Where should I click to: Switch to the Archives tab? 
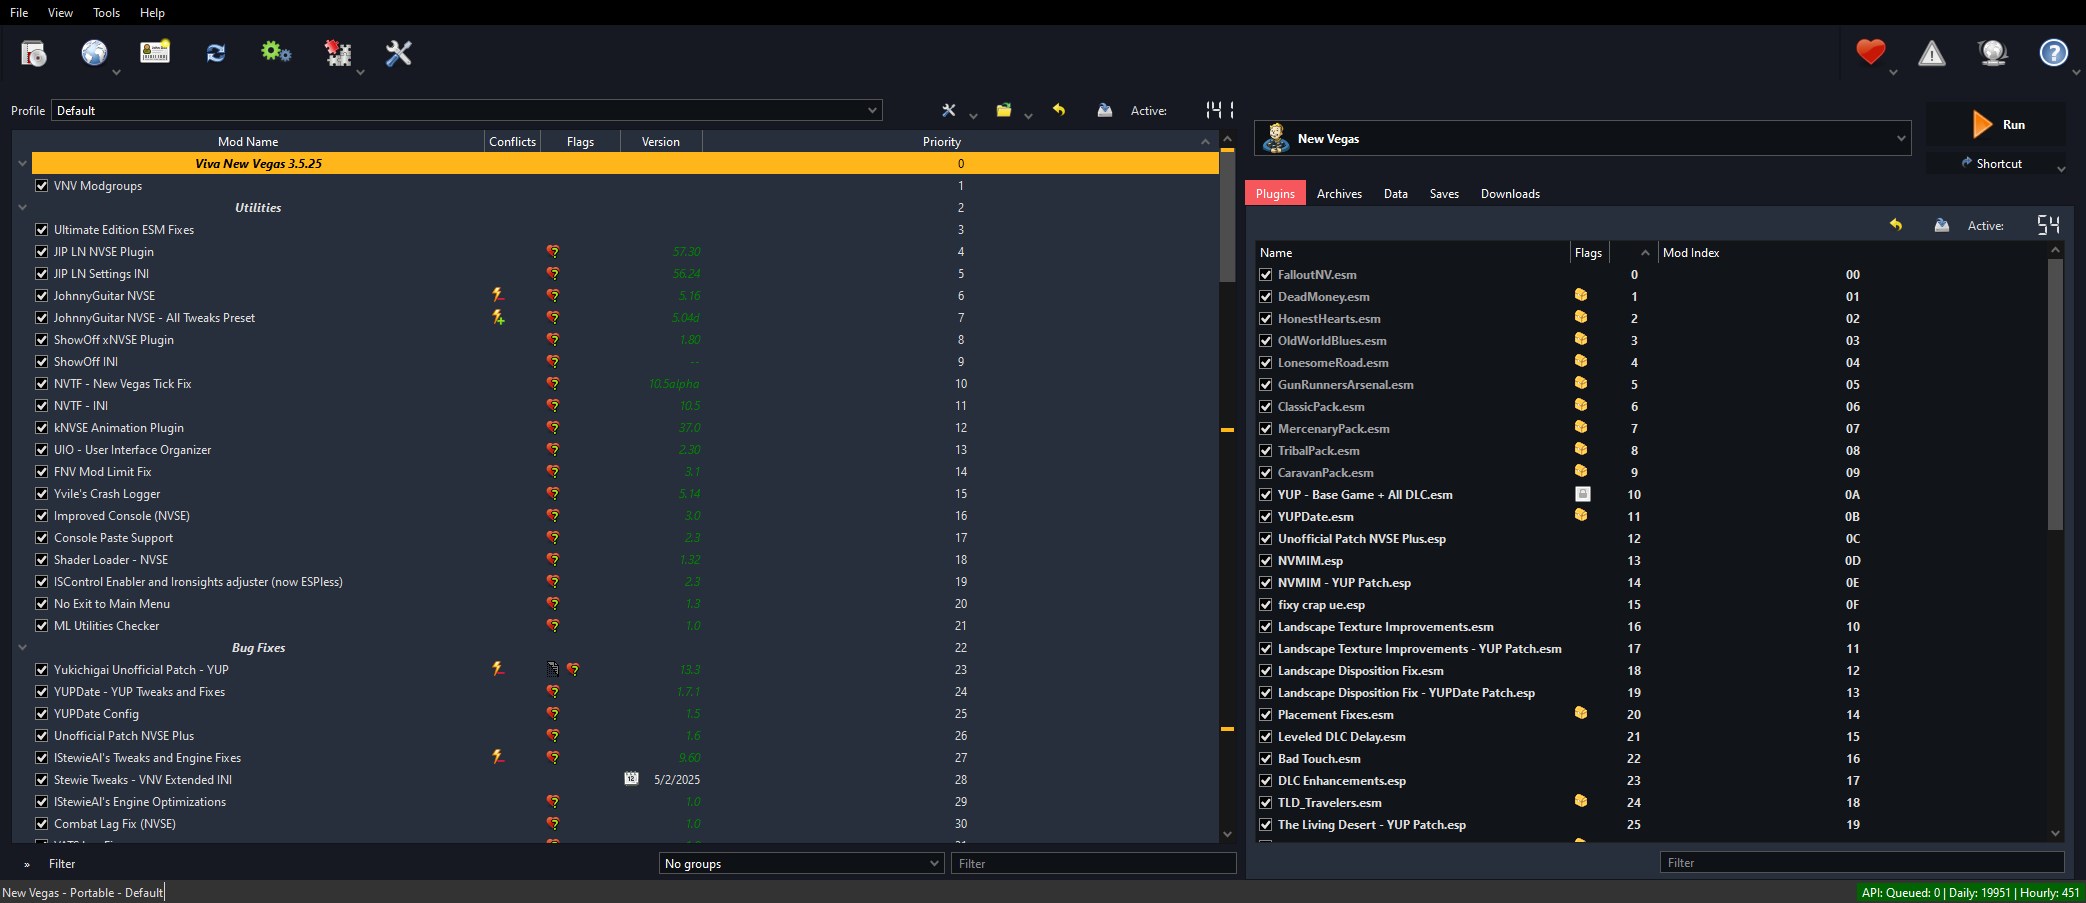pos(1339,194)
